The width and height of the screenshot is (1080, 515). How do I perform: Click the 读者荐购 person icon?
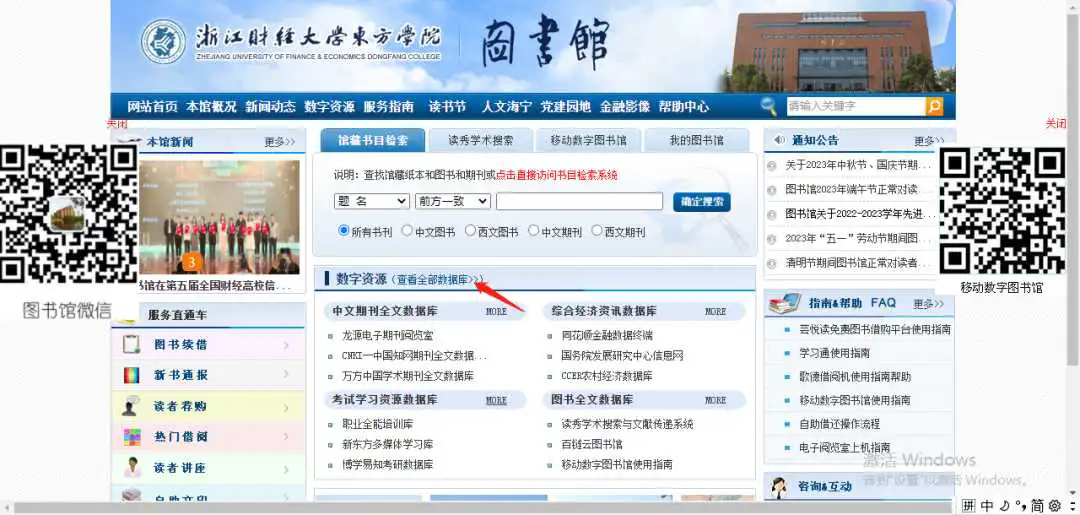[x=131, y=406]
